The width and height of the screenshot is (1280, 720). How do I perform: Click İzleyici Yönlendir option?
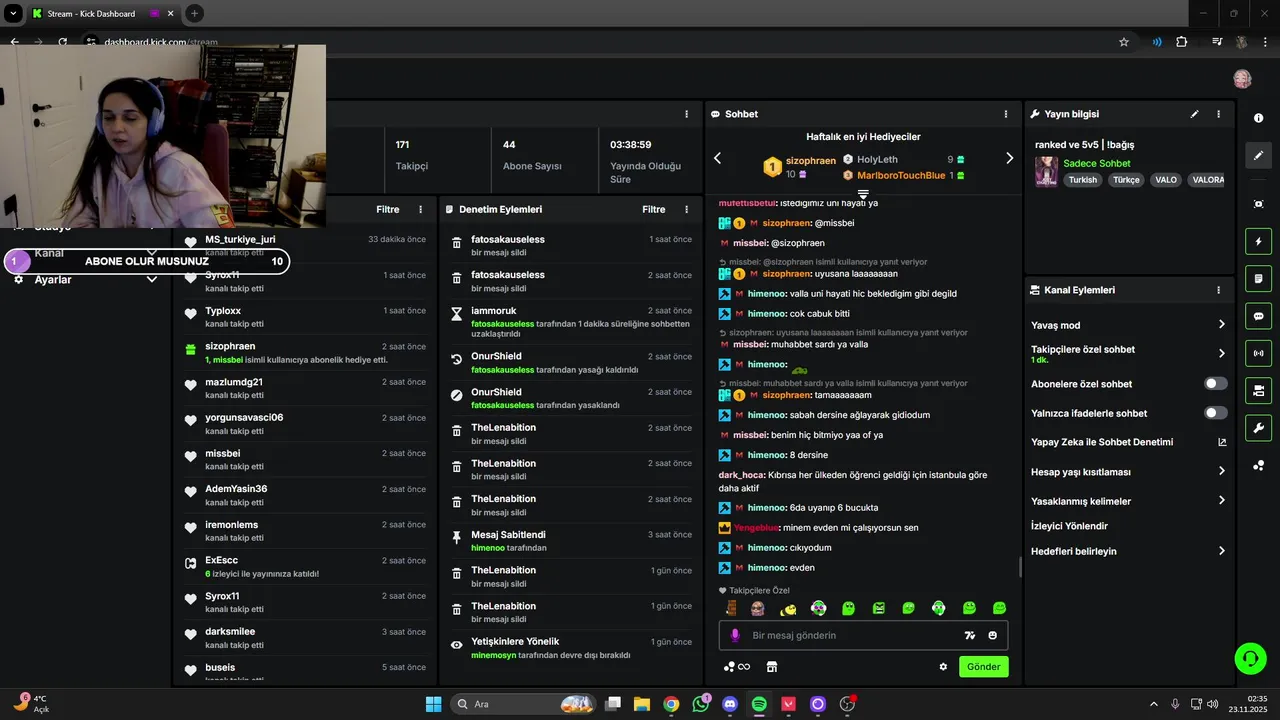coord(1069,526)
